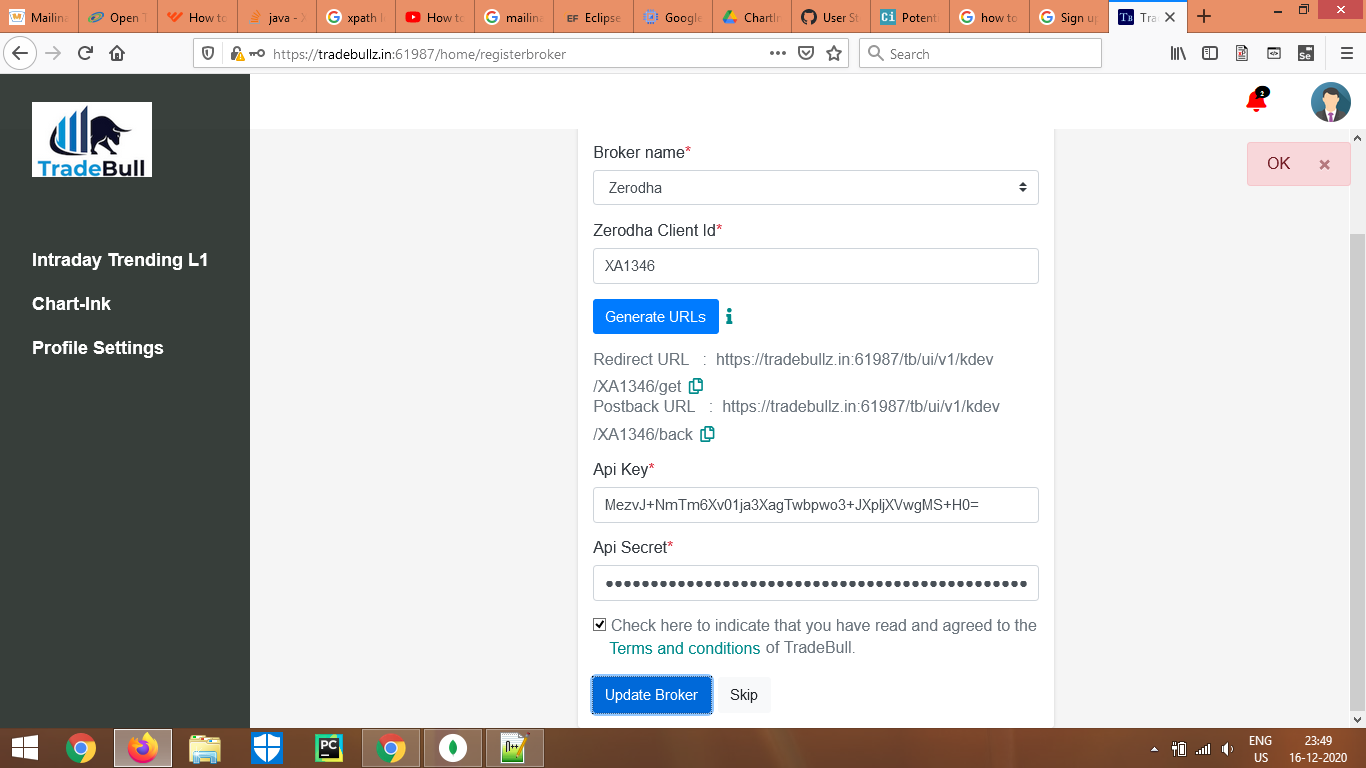Open the page actions three-dot menu
The width and height of the screenshot is (1366, 768).
coord(777,53)
